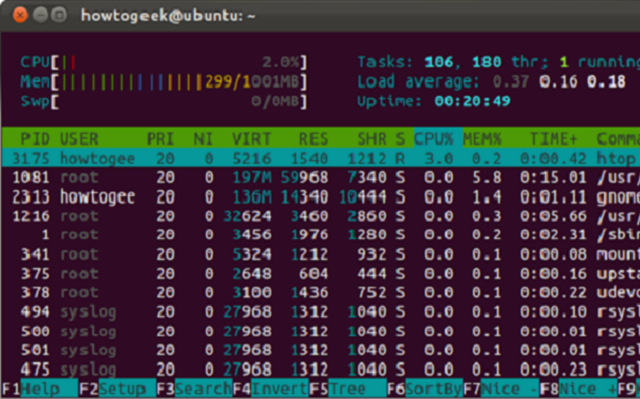Image resolution: width=640 pixels, height=399 pixels.
Task: Open the F6 SortBy menu
Action: coord(424,390)
